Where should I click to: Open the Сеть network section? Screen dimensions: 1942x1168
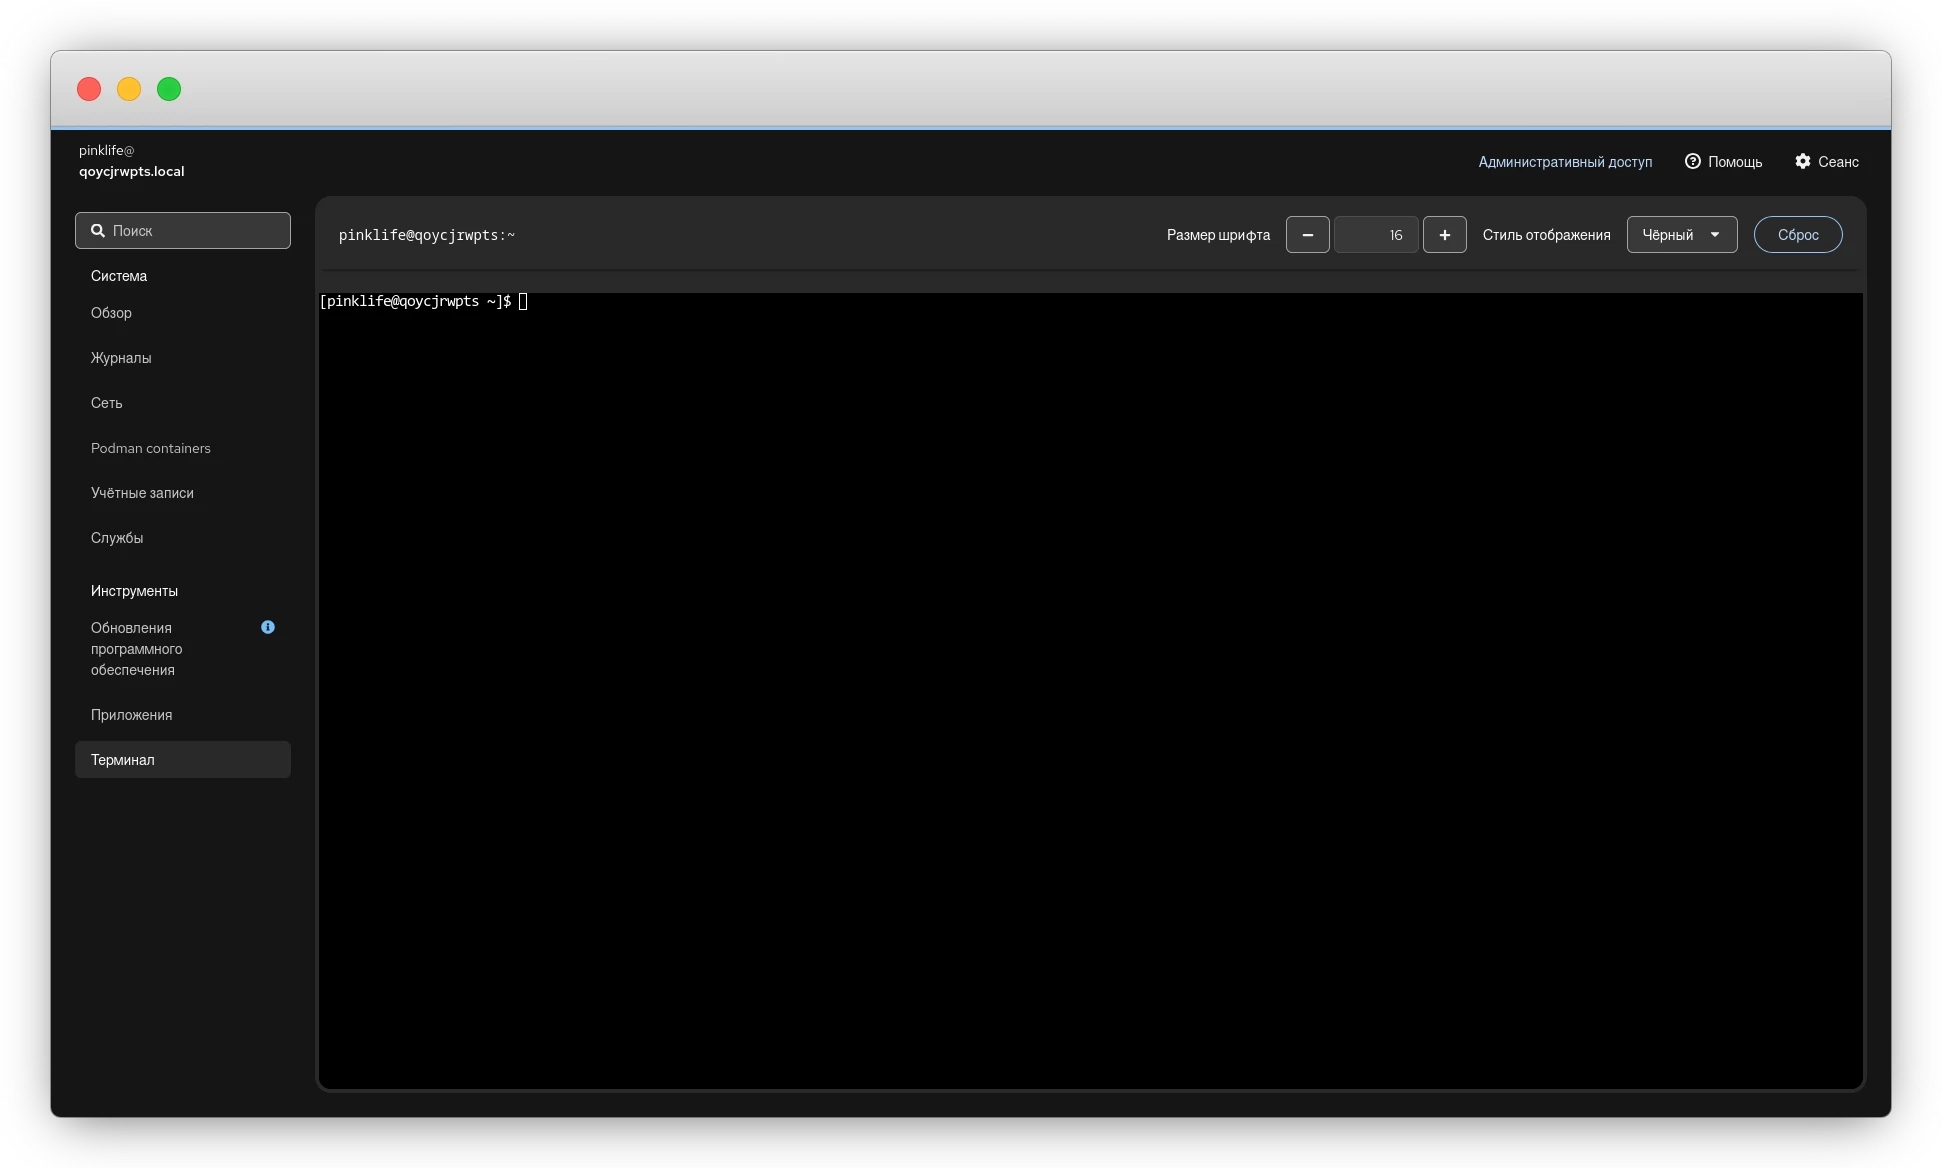[106, 403]
